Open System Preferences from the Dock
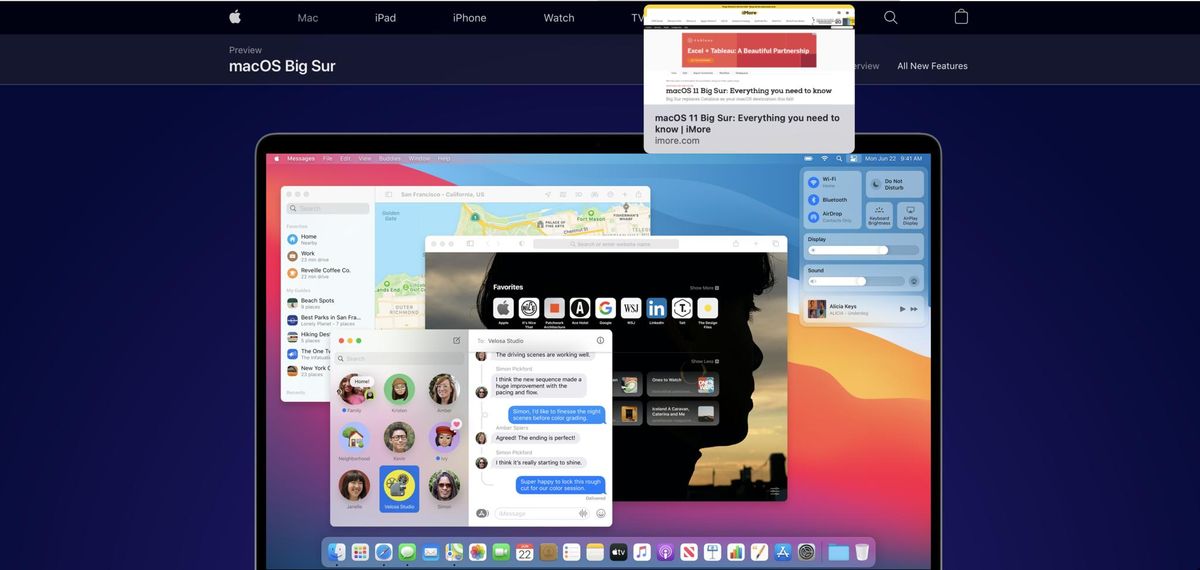The image size is (1200, 570). point(806,552)
